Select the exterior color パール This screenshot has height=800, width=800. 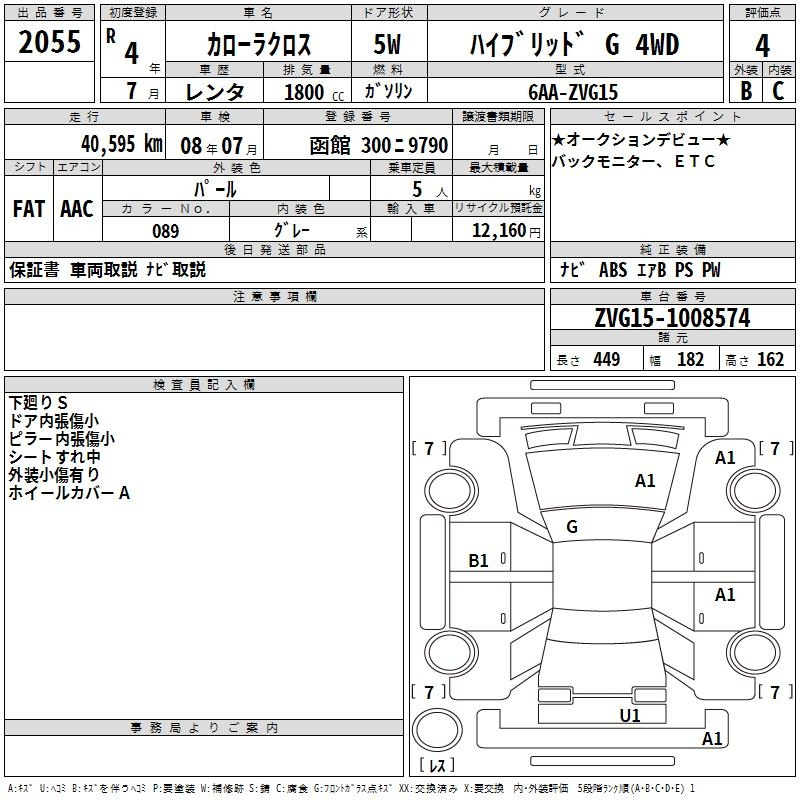(215, 189)
